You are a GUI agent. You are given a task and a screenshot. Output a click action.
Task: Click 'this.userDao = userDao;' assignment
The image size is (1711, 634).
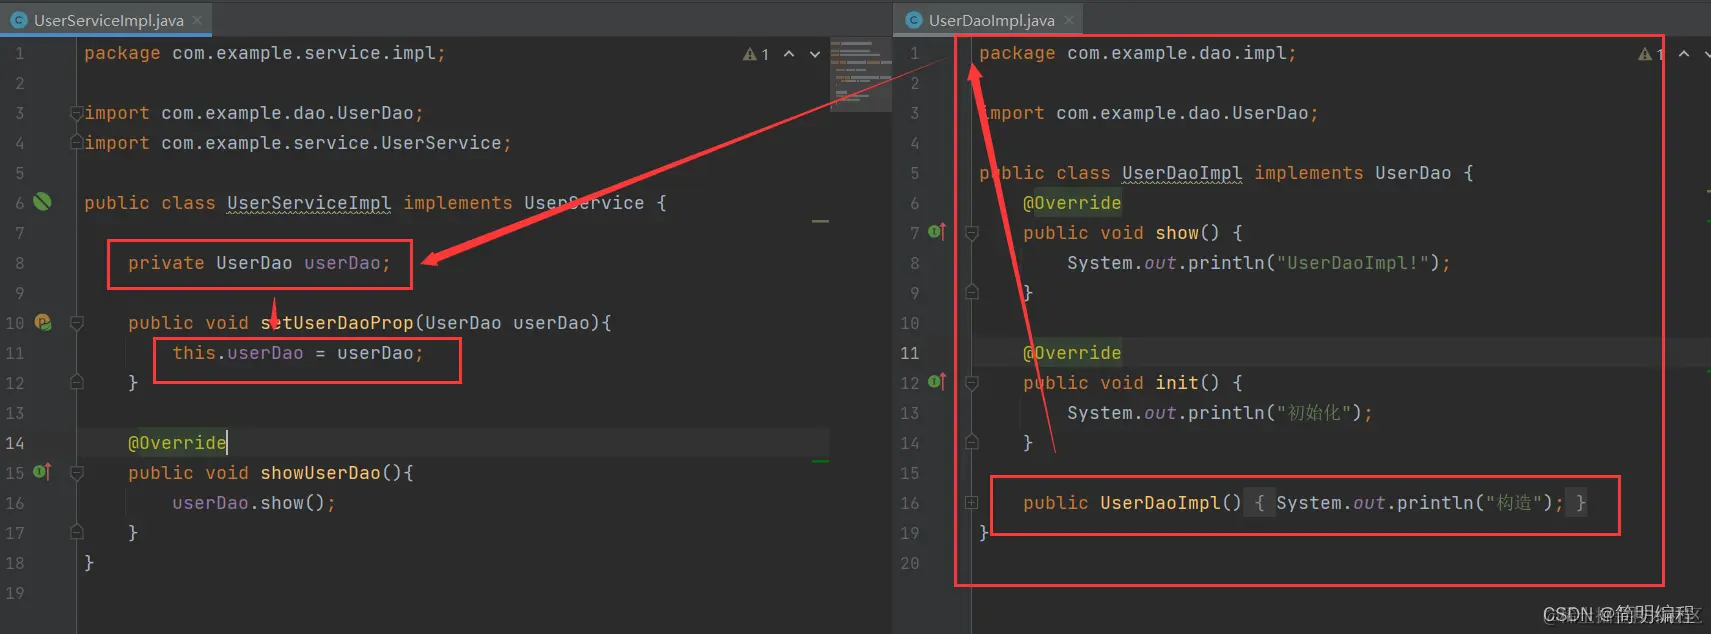(298, 353)
